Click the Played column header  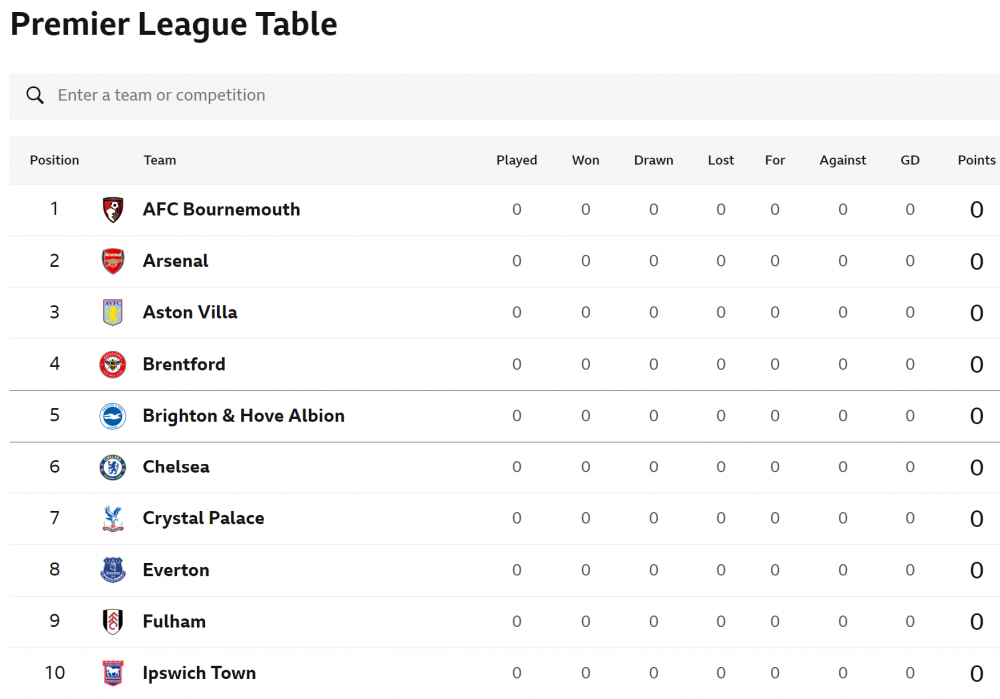pyautogui.click(x=517, y=160)
